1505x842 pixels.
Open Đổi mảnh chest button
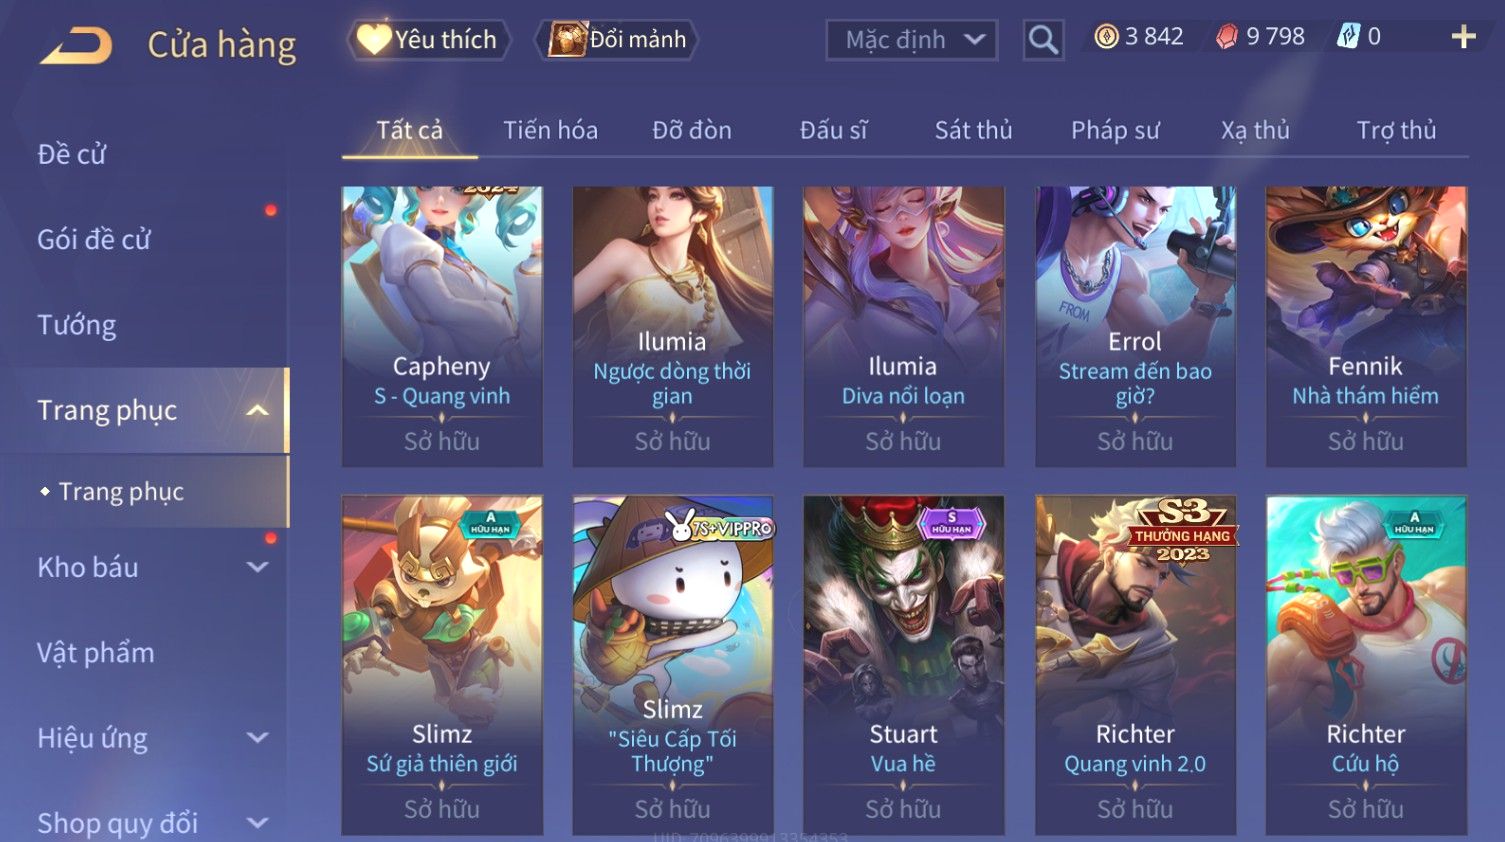click(616, 40)
